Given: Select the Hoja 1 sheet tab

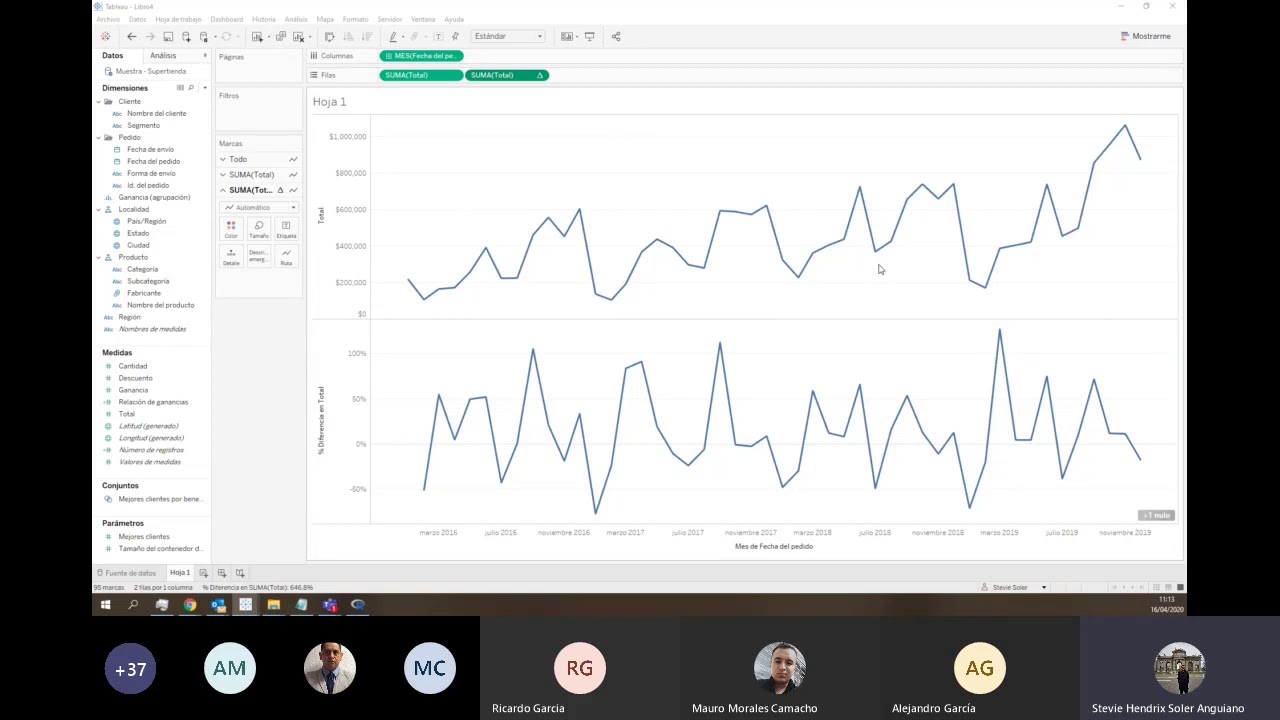Looking at the screenshot, I should [x=180, y=573].
